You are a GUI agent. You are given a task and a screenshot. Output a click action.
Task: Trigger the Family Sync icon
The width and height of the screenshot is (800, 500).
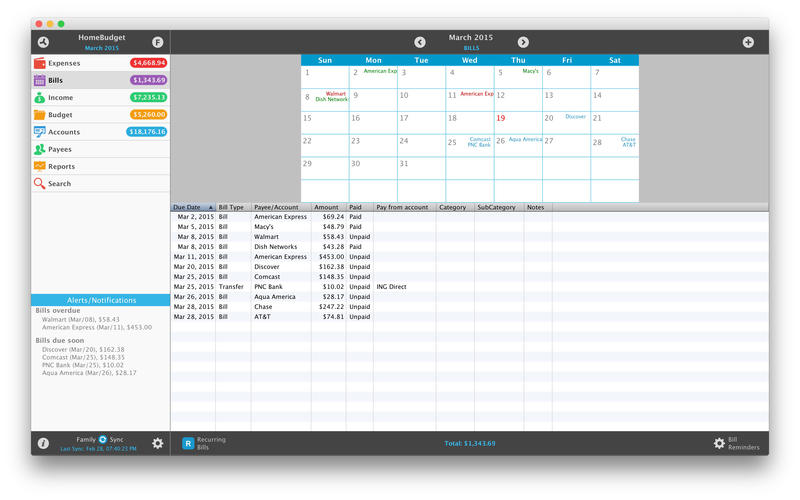102,439
